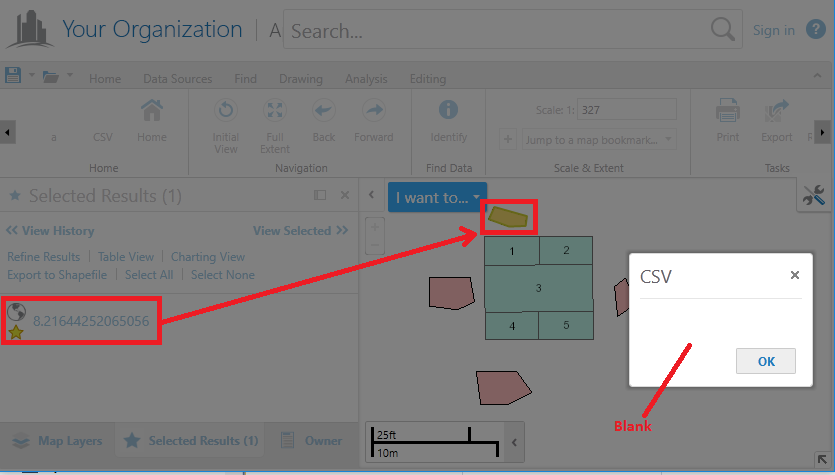This screenshot has width=835, height=475.
Task: Zoom in with the plus button
Action: click(375, 227)
